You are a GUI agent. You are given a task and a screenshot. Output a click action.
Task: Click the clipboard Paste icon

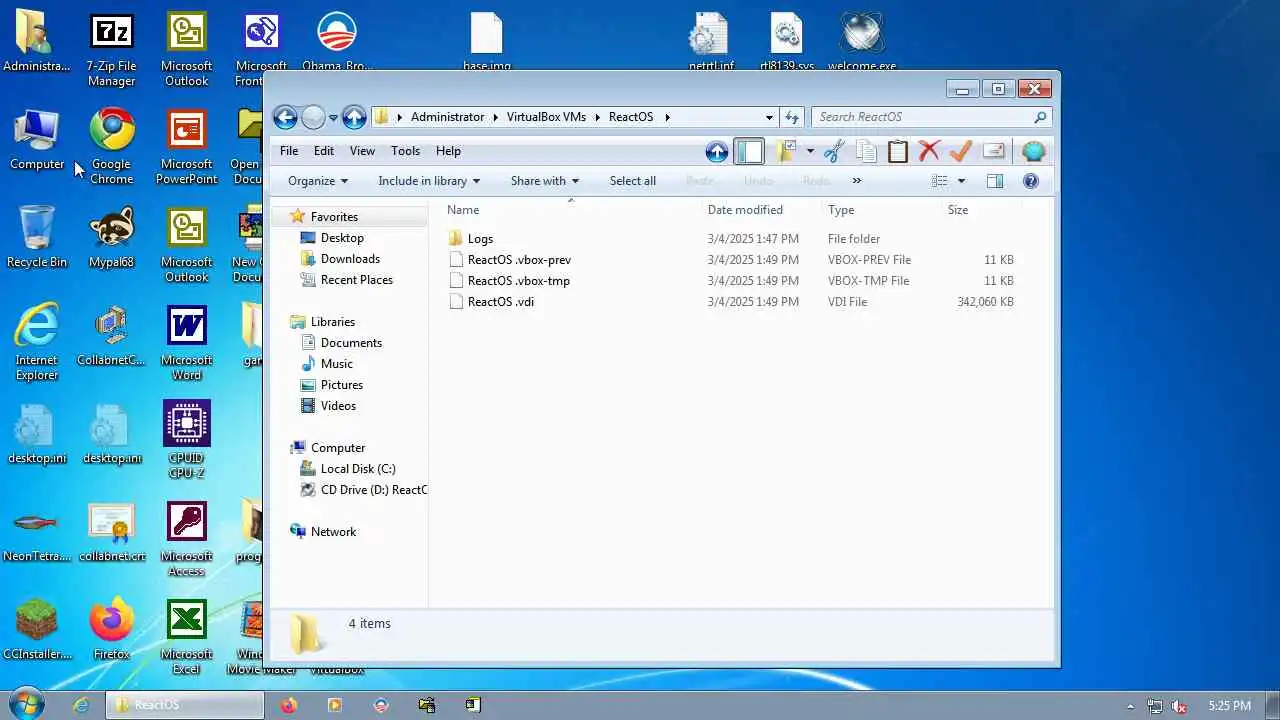click(x=897, y=152)
